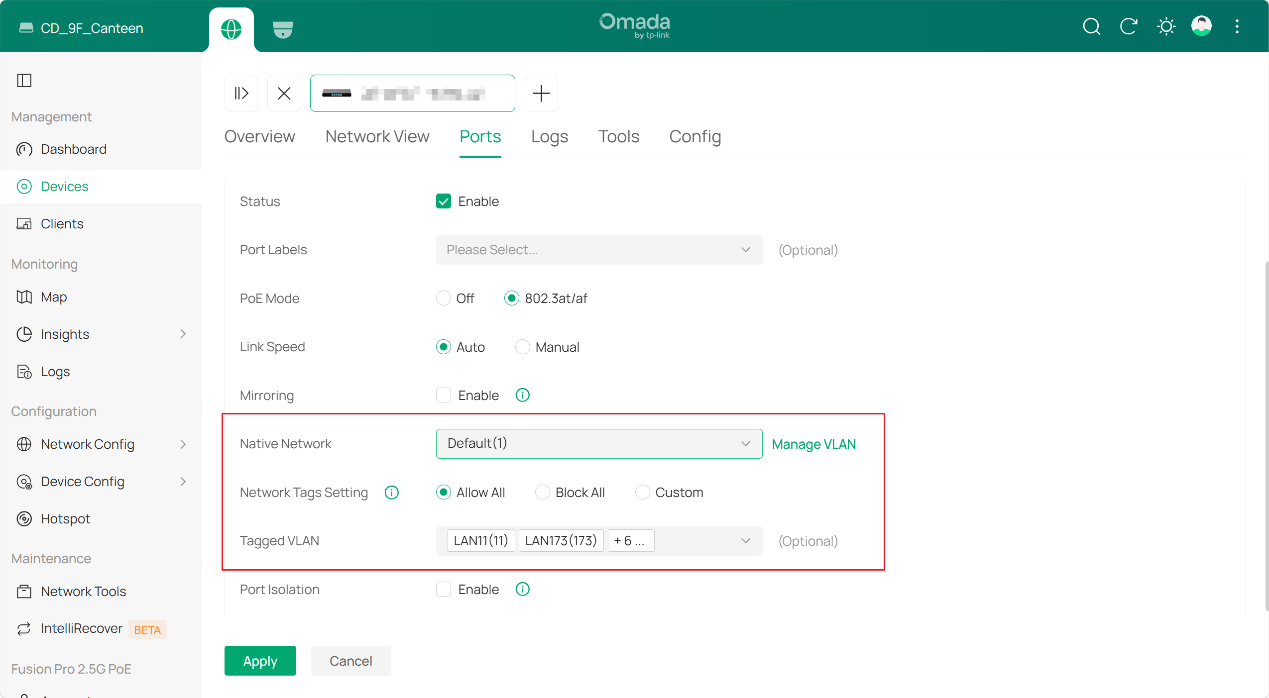
Task: Switch to the camera surveillance icon tab
Action: 283,29
